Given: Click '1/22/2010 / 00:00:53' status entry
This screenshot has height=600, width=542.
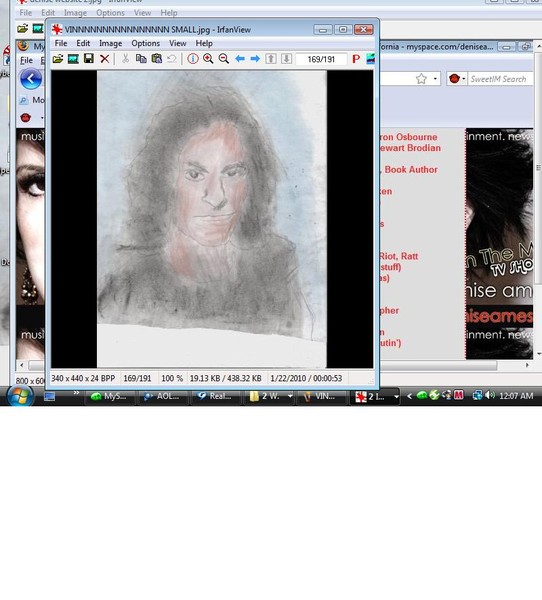Looking at the screenshot, I should [x=306, y=378].
